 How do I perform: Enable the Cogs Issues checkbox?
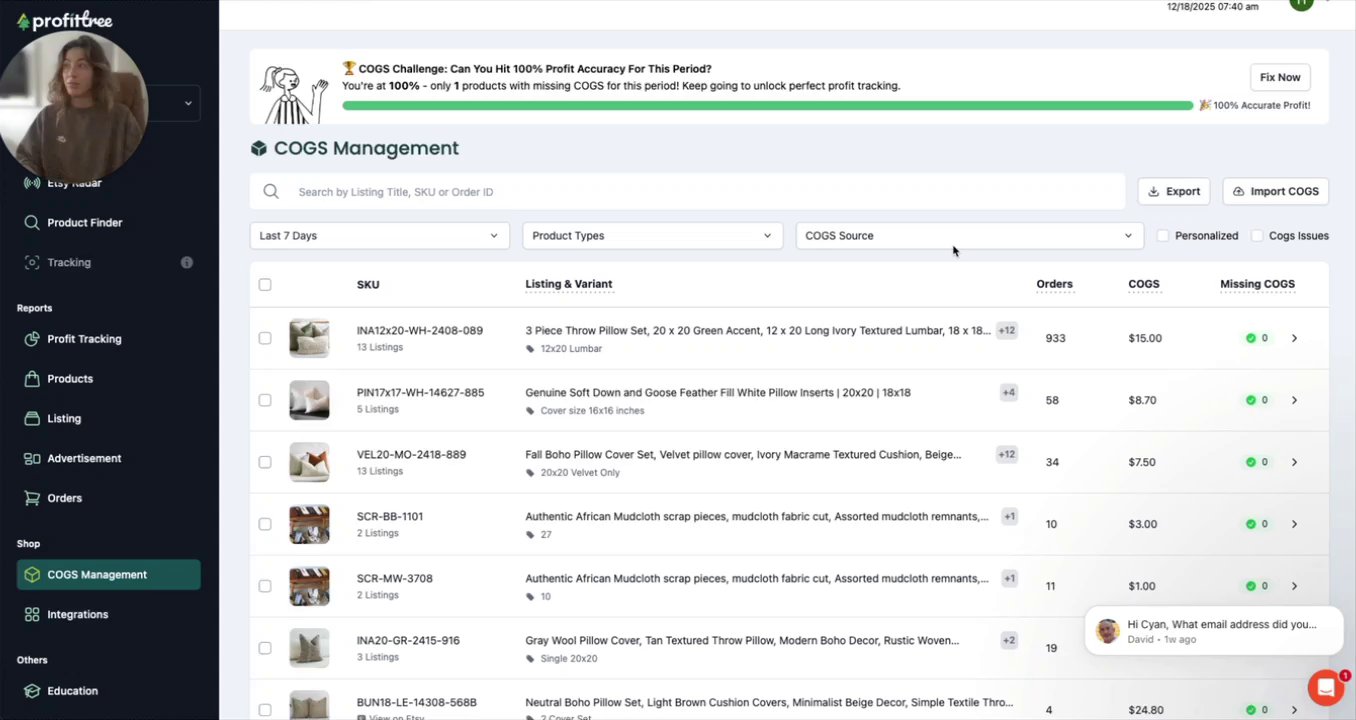tap(1258, 236)
